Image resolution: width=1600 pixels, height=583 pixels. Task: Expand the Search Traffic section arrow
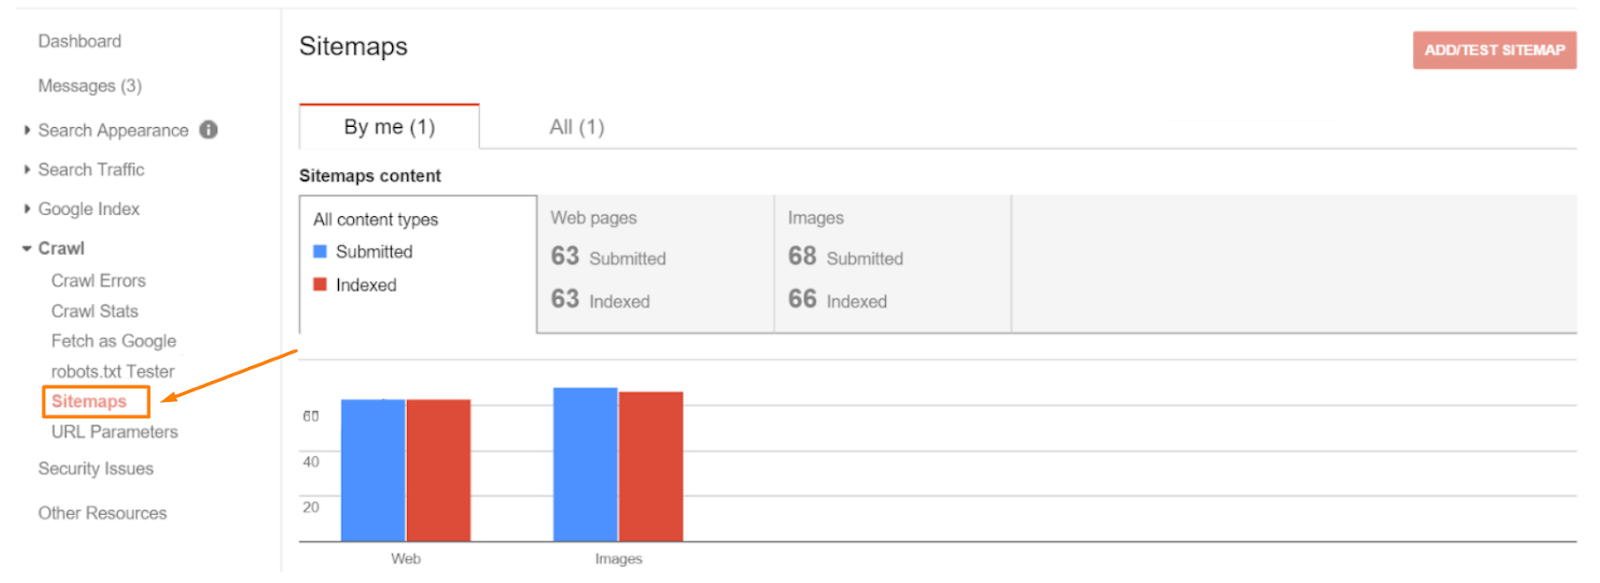pos(27,170)
